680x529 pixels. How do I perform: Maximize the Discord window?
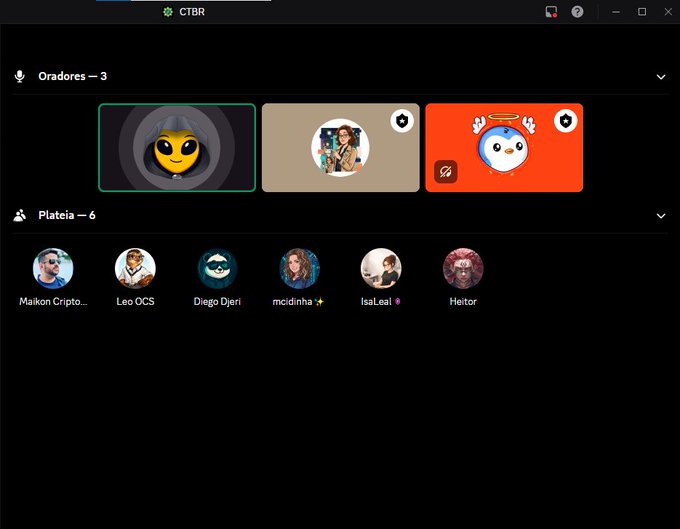(641, 12)
